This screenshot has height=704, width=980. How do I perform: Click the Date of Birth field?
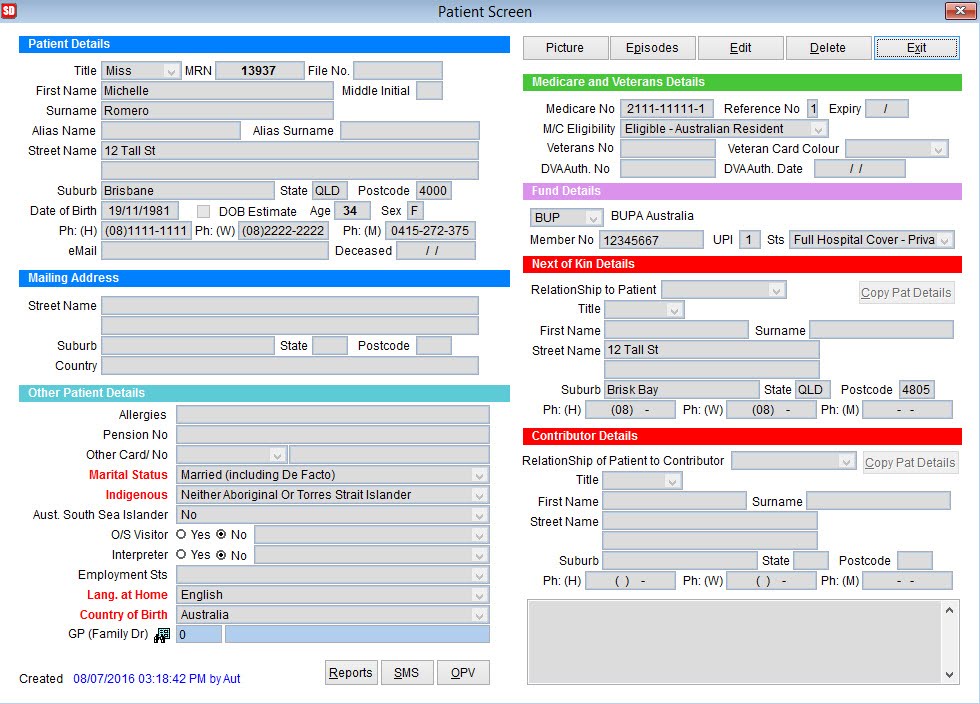coord(141,211)
